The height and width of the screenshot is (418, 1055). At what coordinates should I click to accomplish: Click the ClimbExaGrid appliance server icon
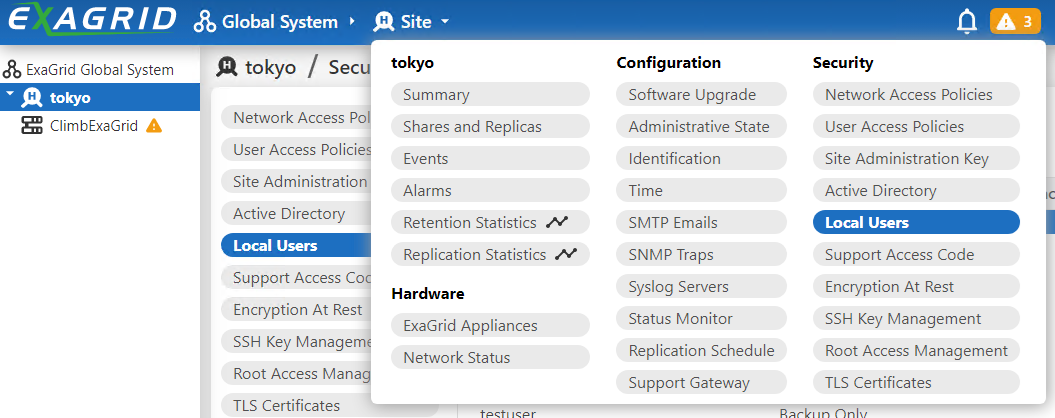coord(32,125)
